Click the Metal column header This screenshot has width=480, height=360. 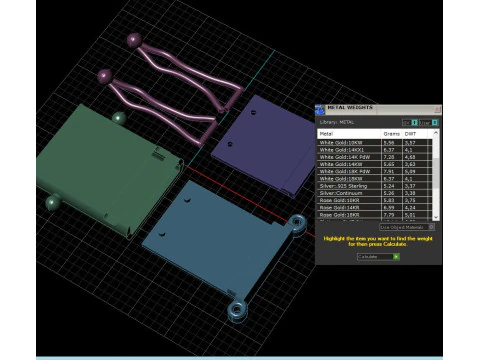pos(349,134)
